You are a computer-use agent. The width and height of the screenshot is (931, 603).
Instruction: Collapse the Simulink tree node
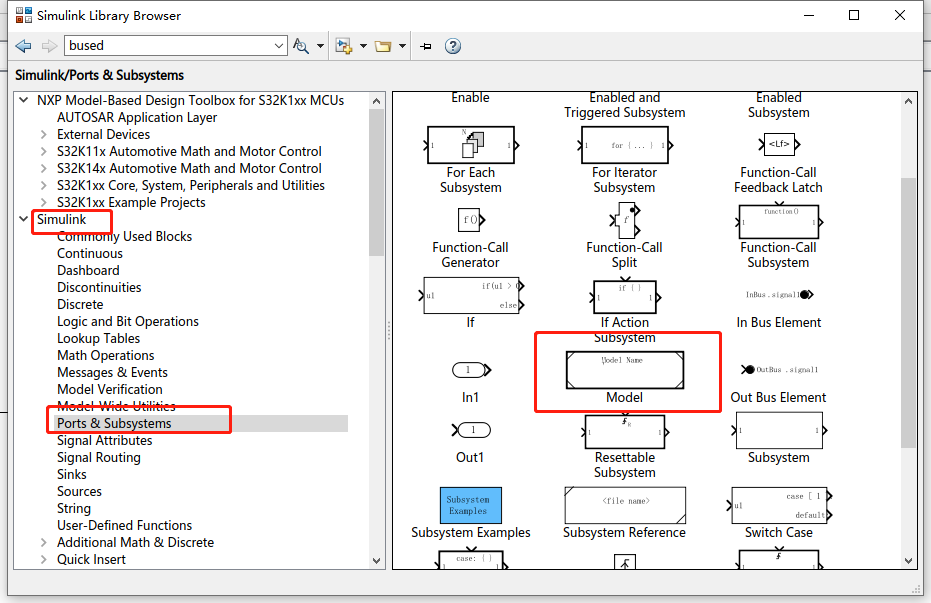(23, 219)
